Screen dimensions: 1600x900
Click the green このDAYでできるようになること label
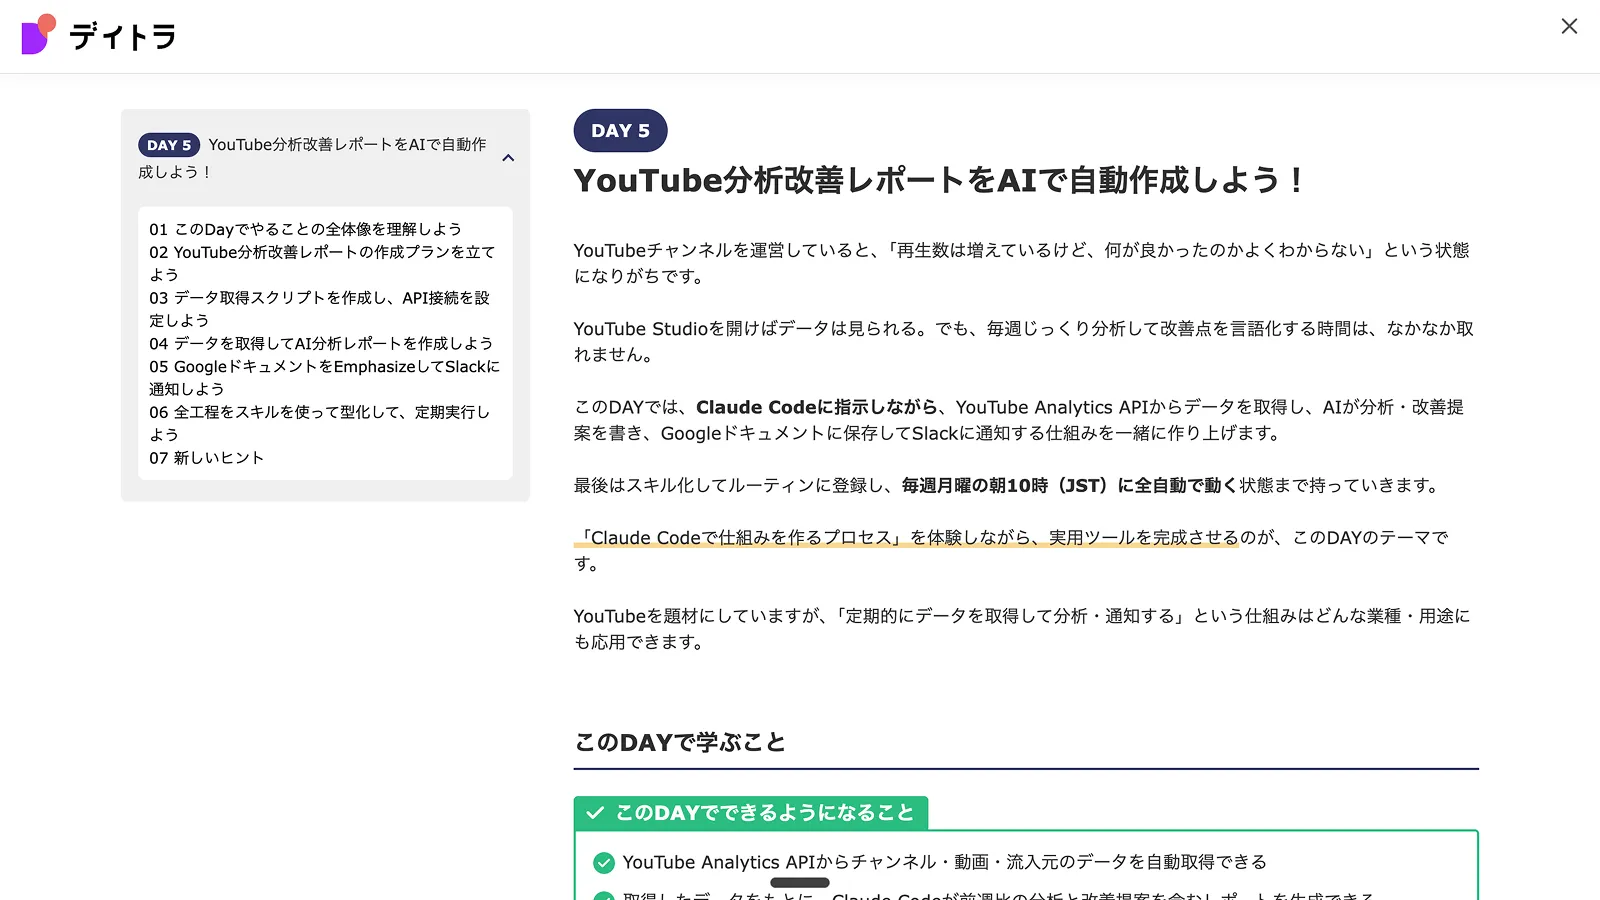751,813
